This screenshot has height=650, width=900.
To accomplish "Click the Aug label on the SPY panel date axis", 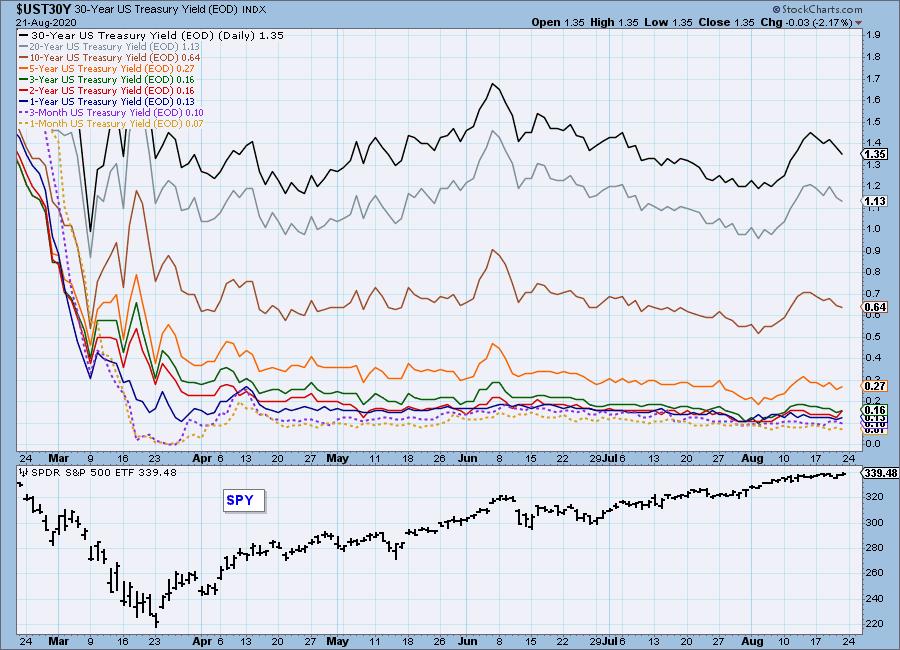I will 752,641.
